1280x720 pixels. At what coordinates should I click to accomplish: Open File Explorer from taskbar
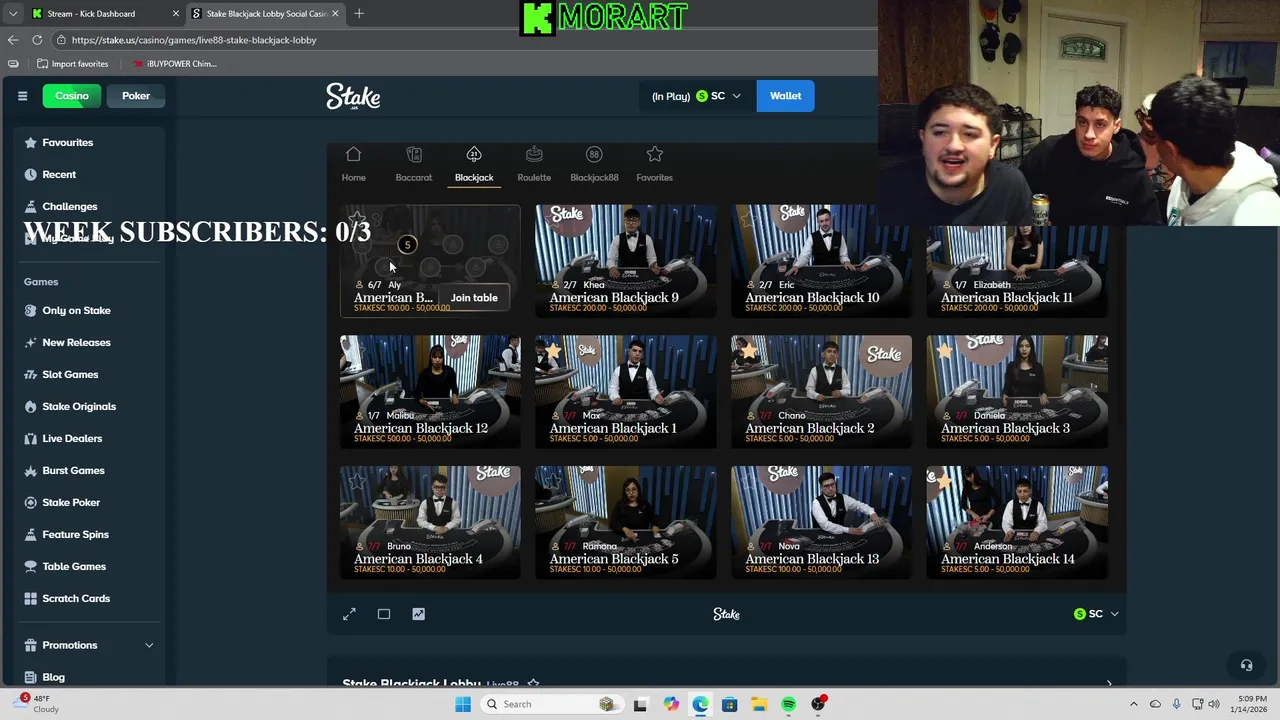(x=759, y=704)
